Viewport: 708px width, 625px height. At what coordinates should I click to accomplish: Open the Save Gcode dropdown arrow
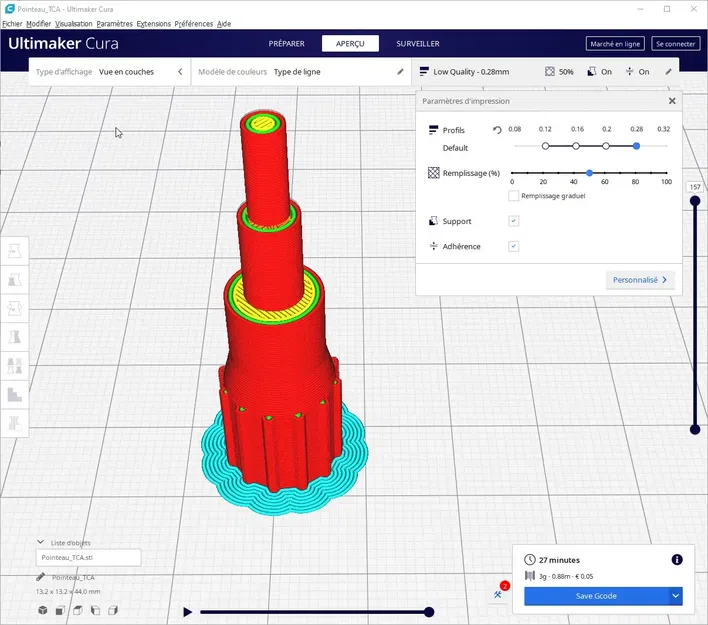(x=675, y=596)
